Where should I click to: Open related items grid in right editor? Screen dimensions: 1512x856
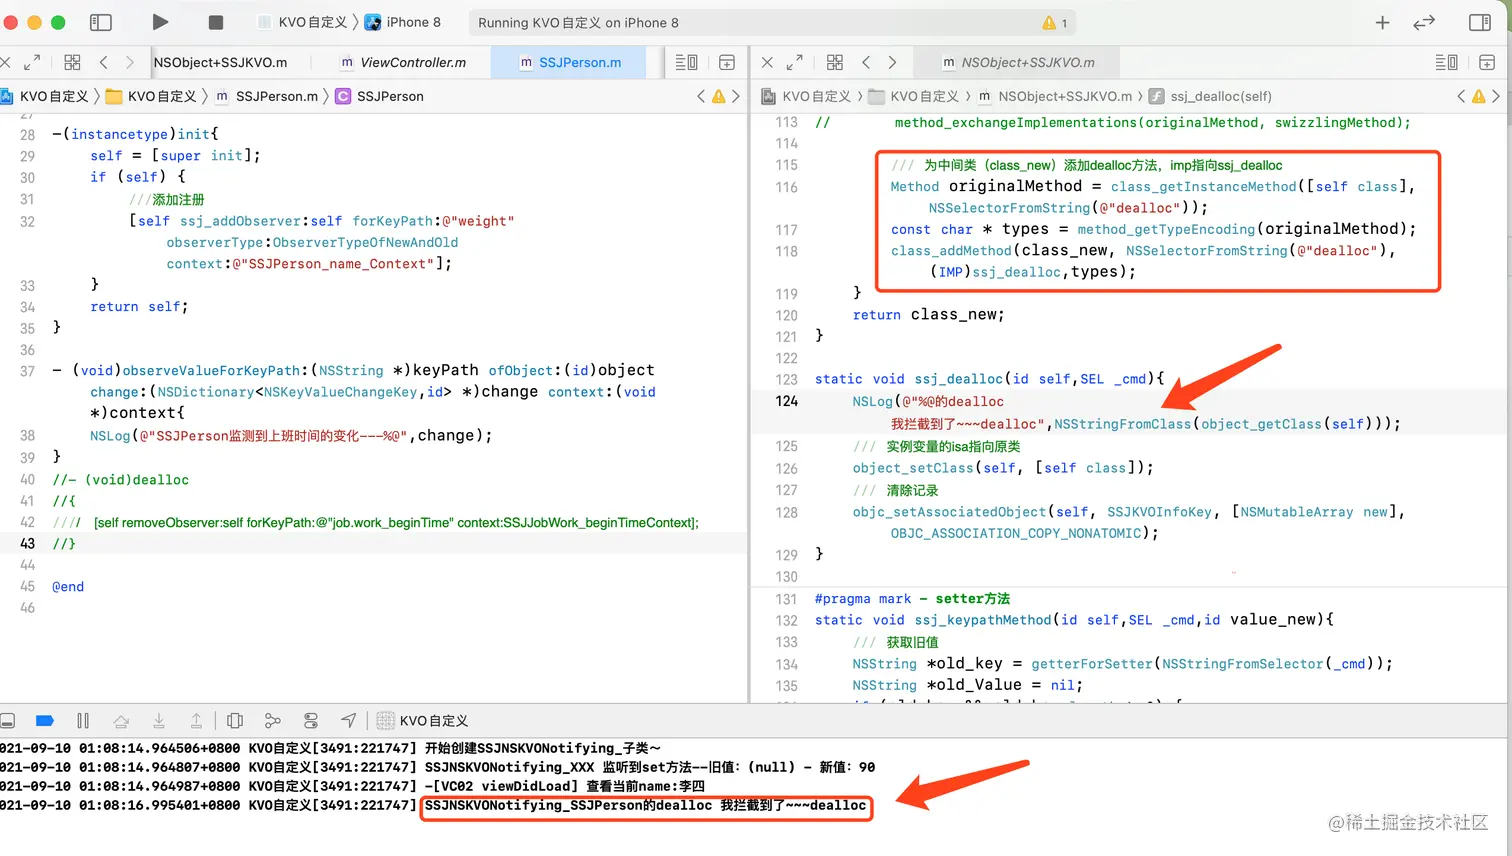835,62
